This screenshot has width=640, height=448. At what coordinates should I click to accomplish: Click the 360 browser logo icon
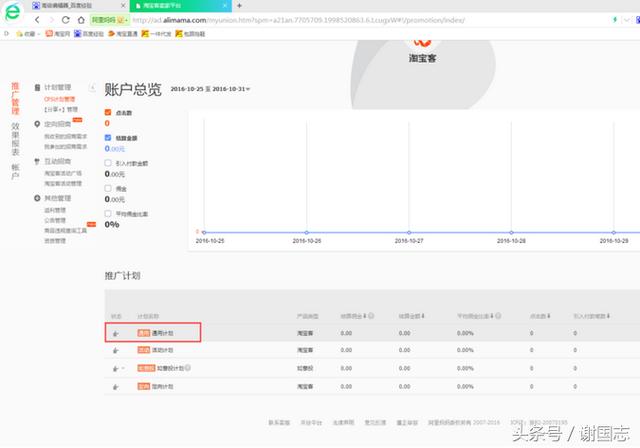point(13,12)
